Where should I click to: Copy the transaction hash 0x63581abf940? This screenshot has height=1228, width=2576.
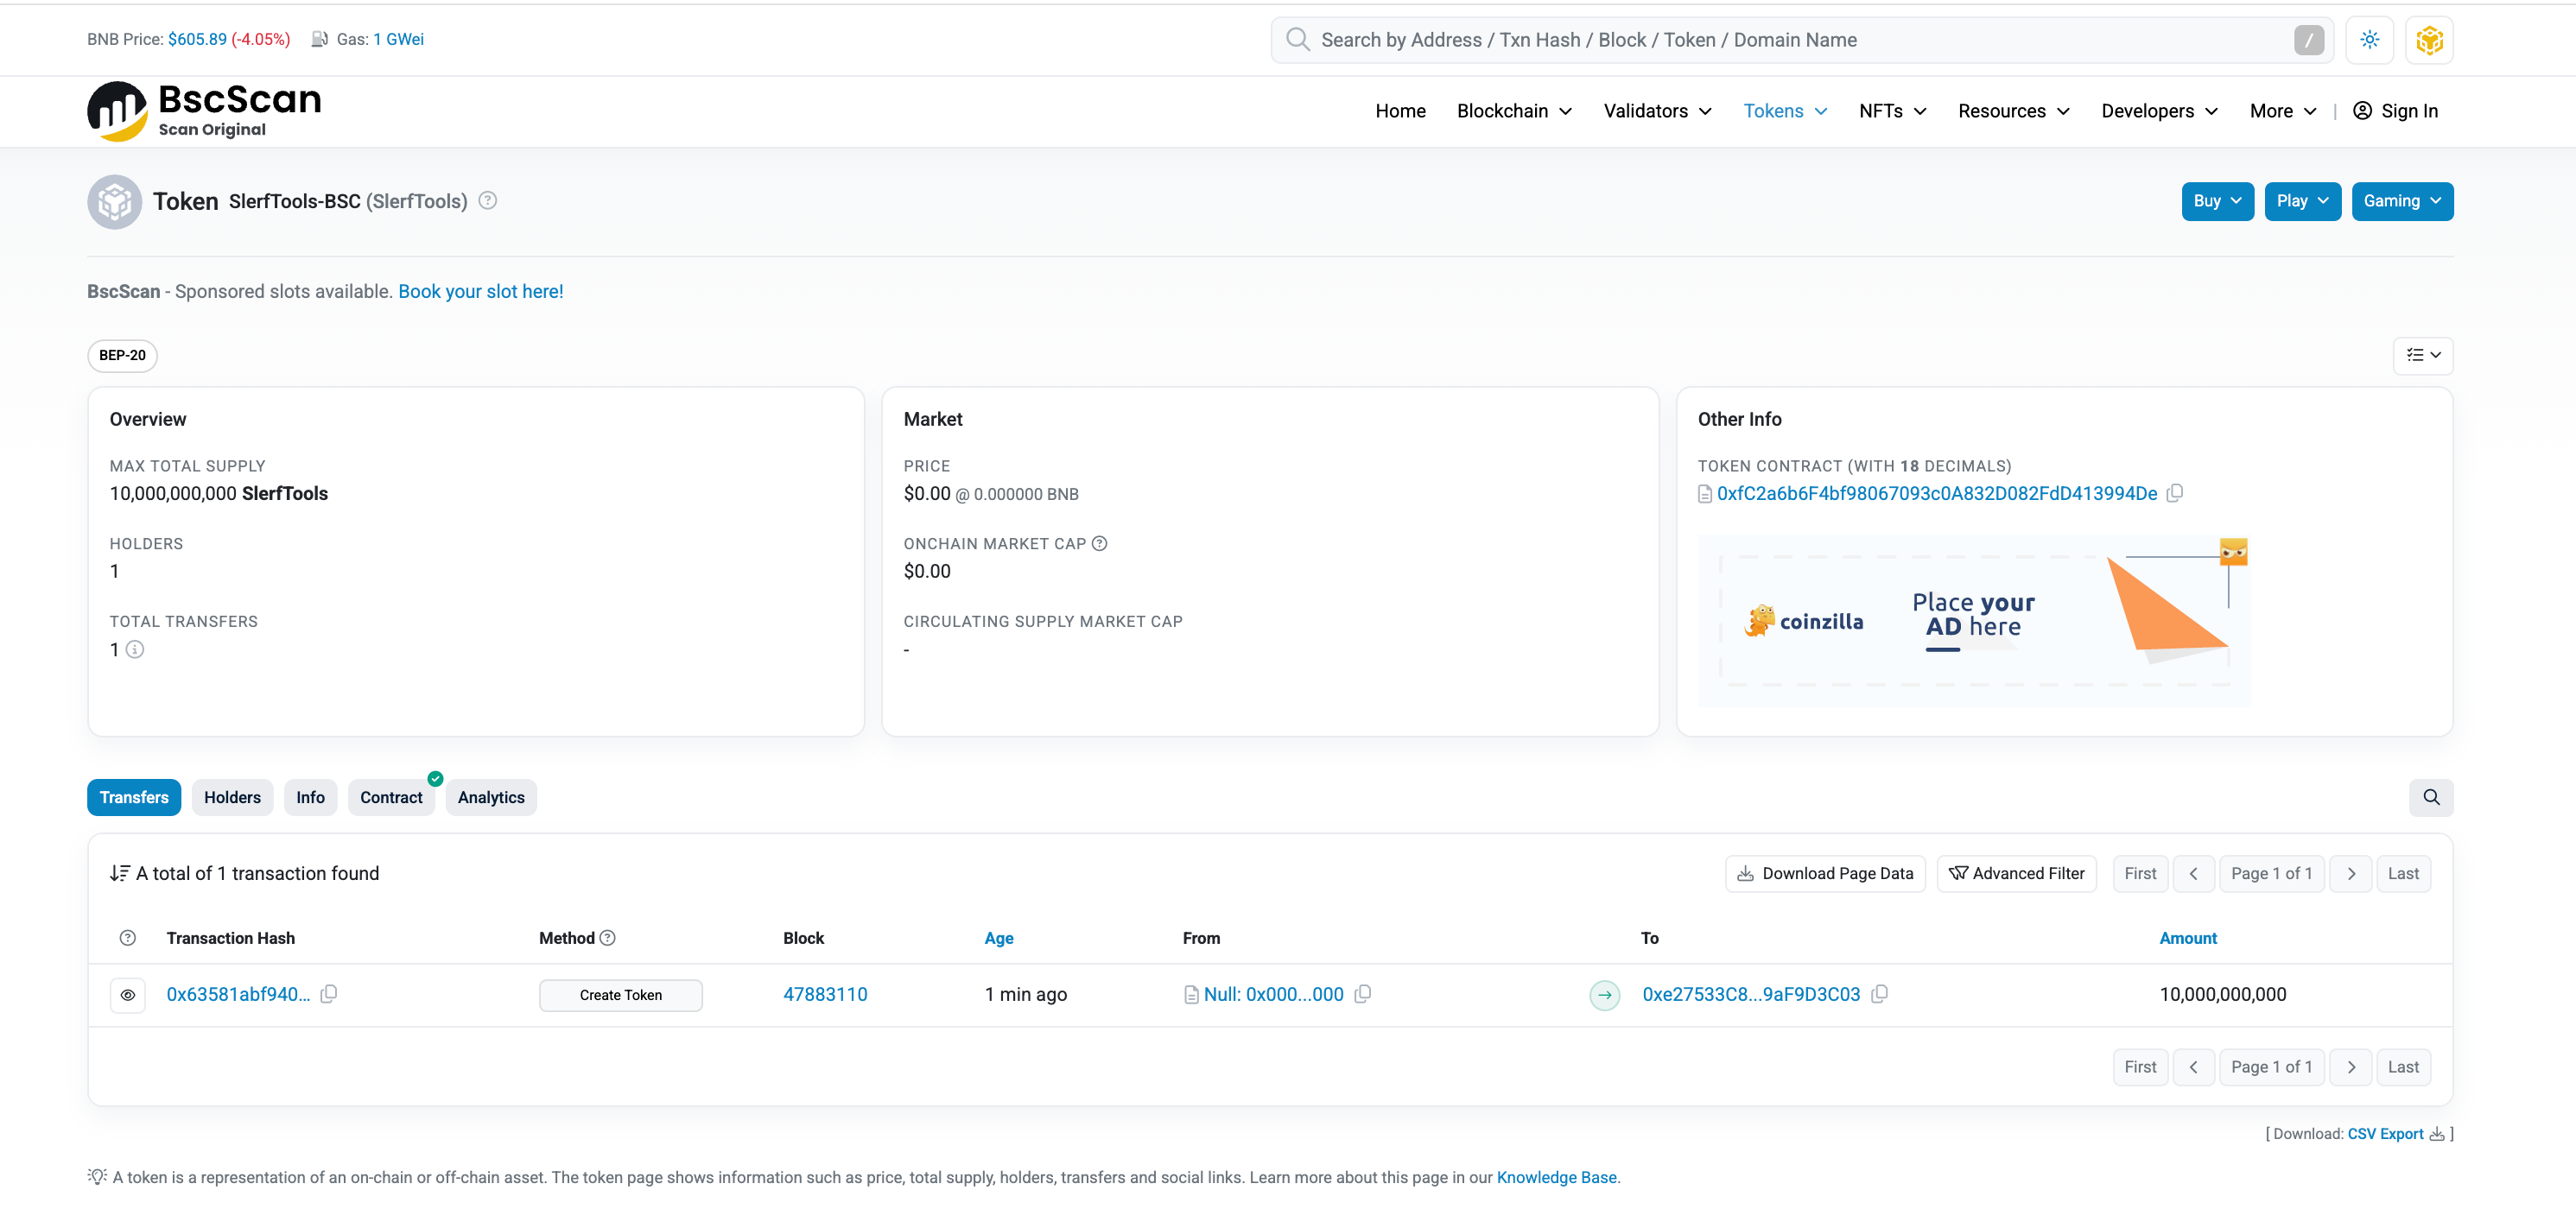[x=329, y=994]
